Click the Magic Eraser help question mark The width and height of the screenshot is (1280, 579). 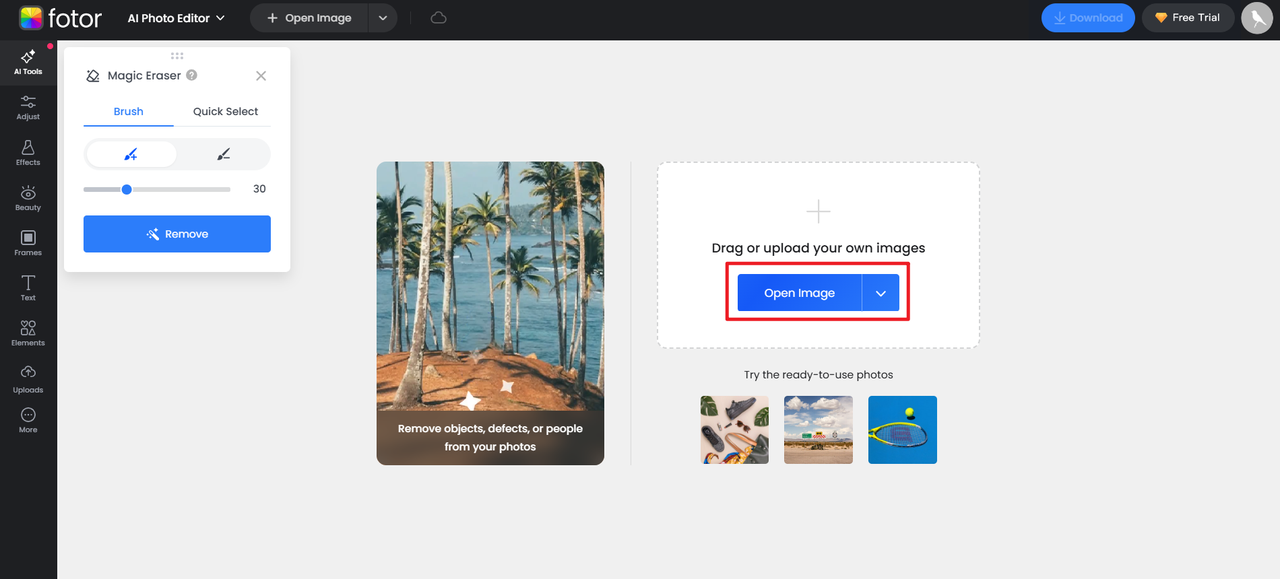click(191, 75)
